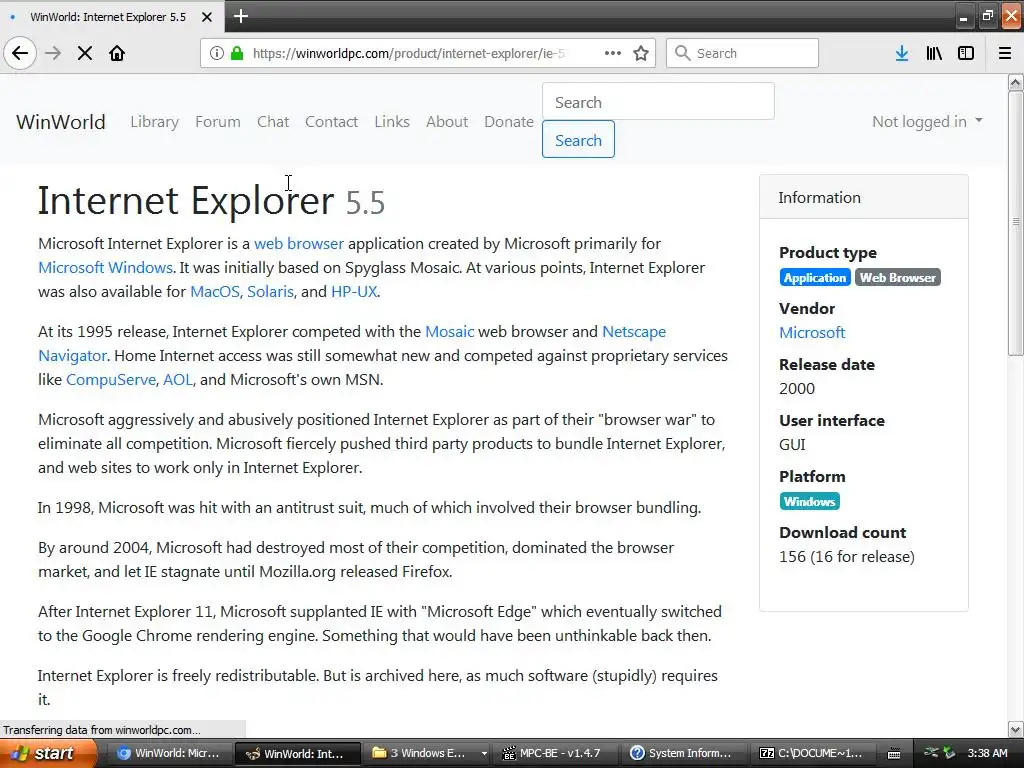Close the WinWorld Internet Explorer 5.5 tab
This screenshot has width=1024, height=768.
[x=206, y=17]
